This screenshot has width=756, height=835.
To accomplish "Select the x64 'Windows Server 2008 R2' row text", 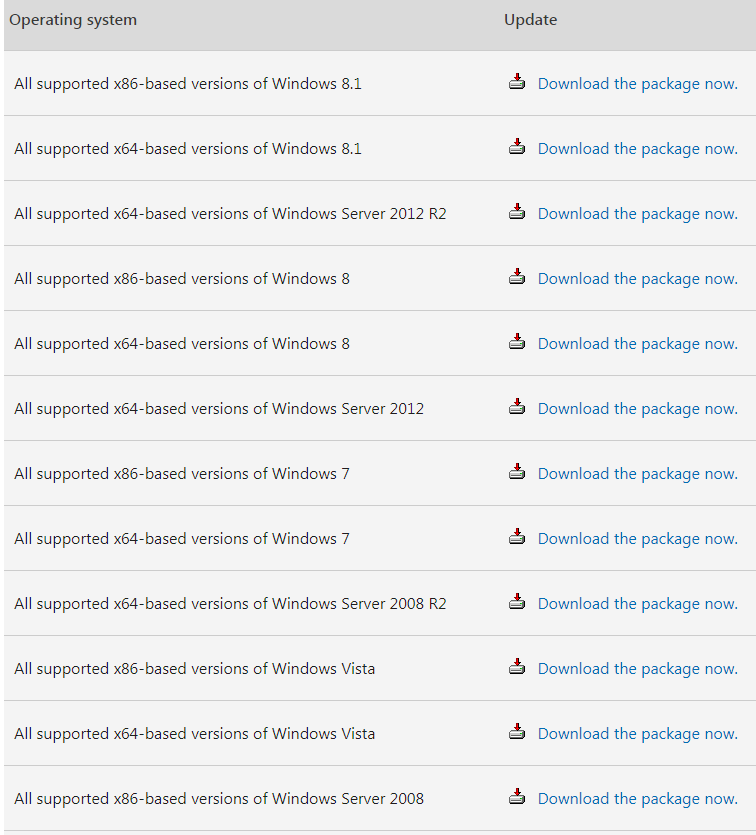I will [x=230, y=603].
